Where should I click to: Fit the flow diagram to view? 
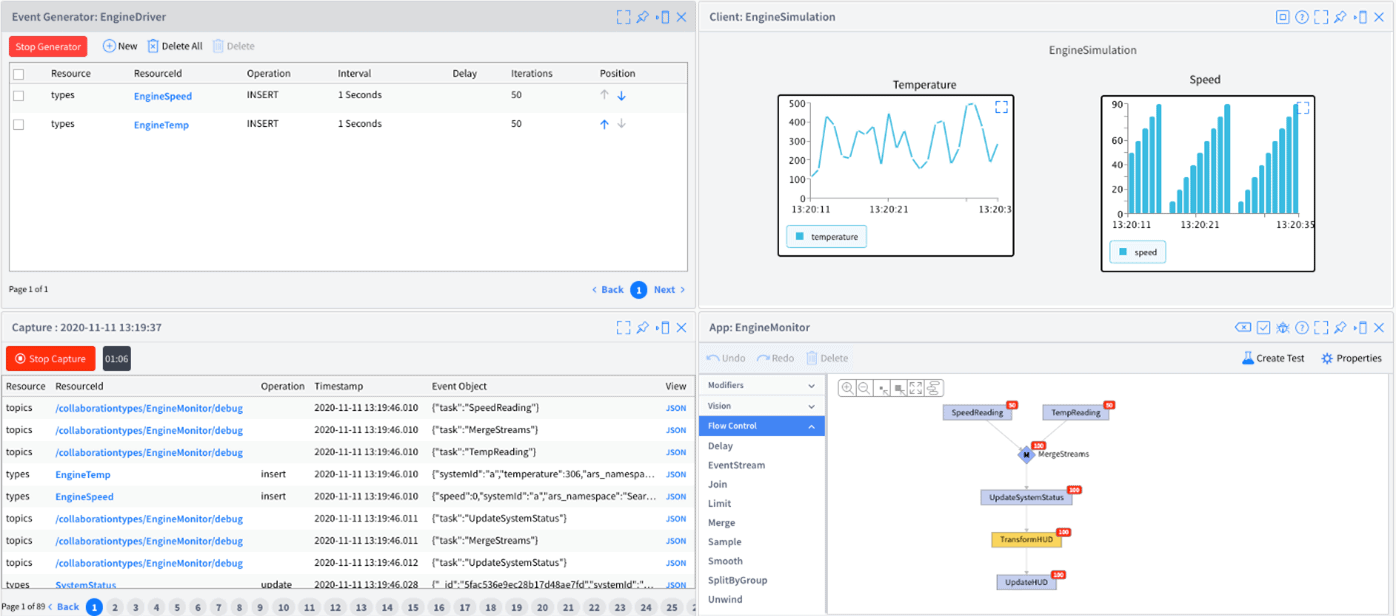click(x=915, y=388)
